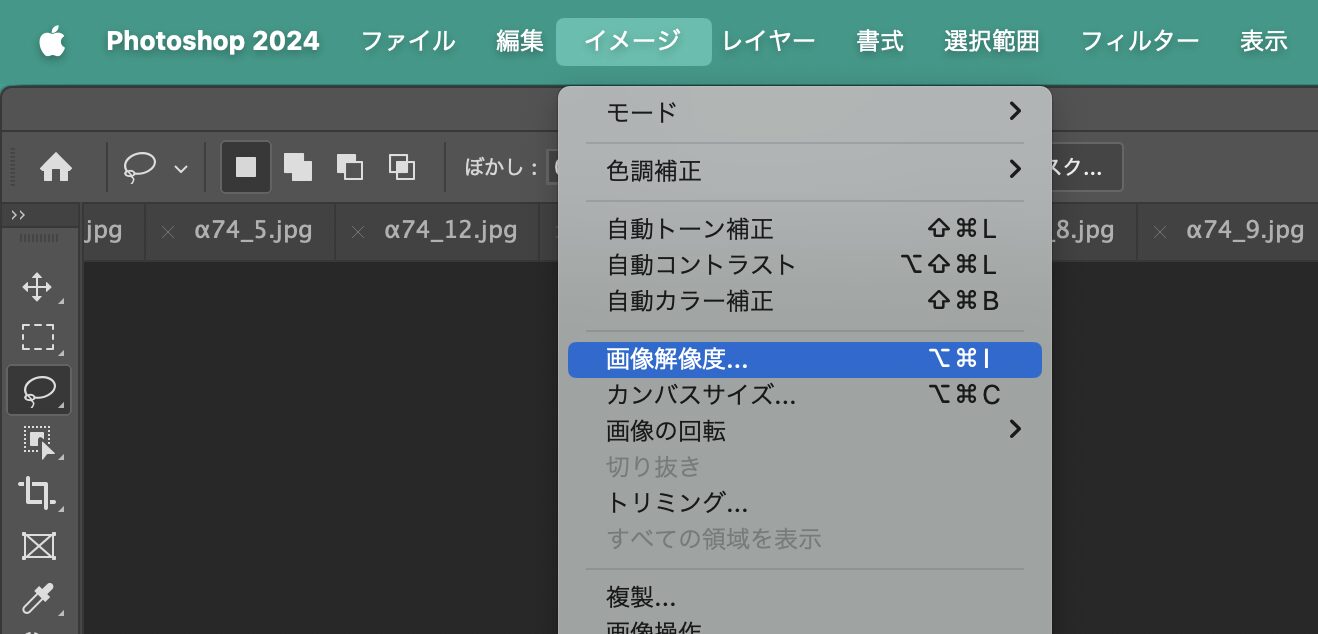Open the ファイル menu
This screenshot has height=634, width=1318.
(408, 41)
